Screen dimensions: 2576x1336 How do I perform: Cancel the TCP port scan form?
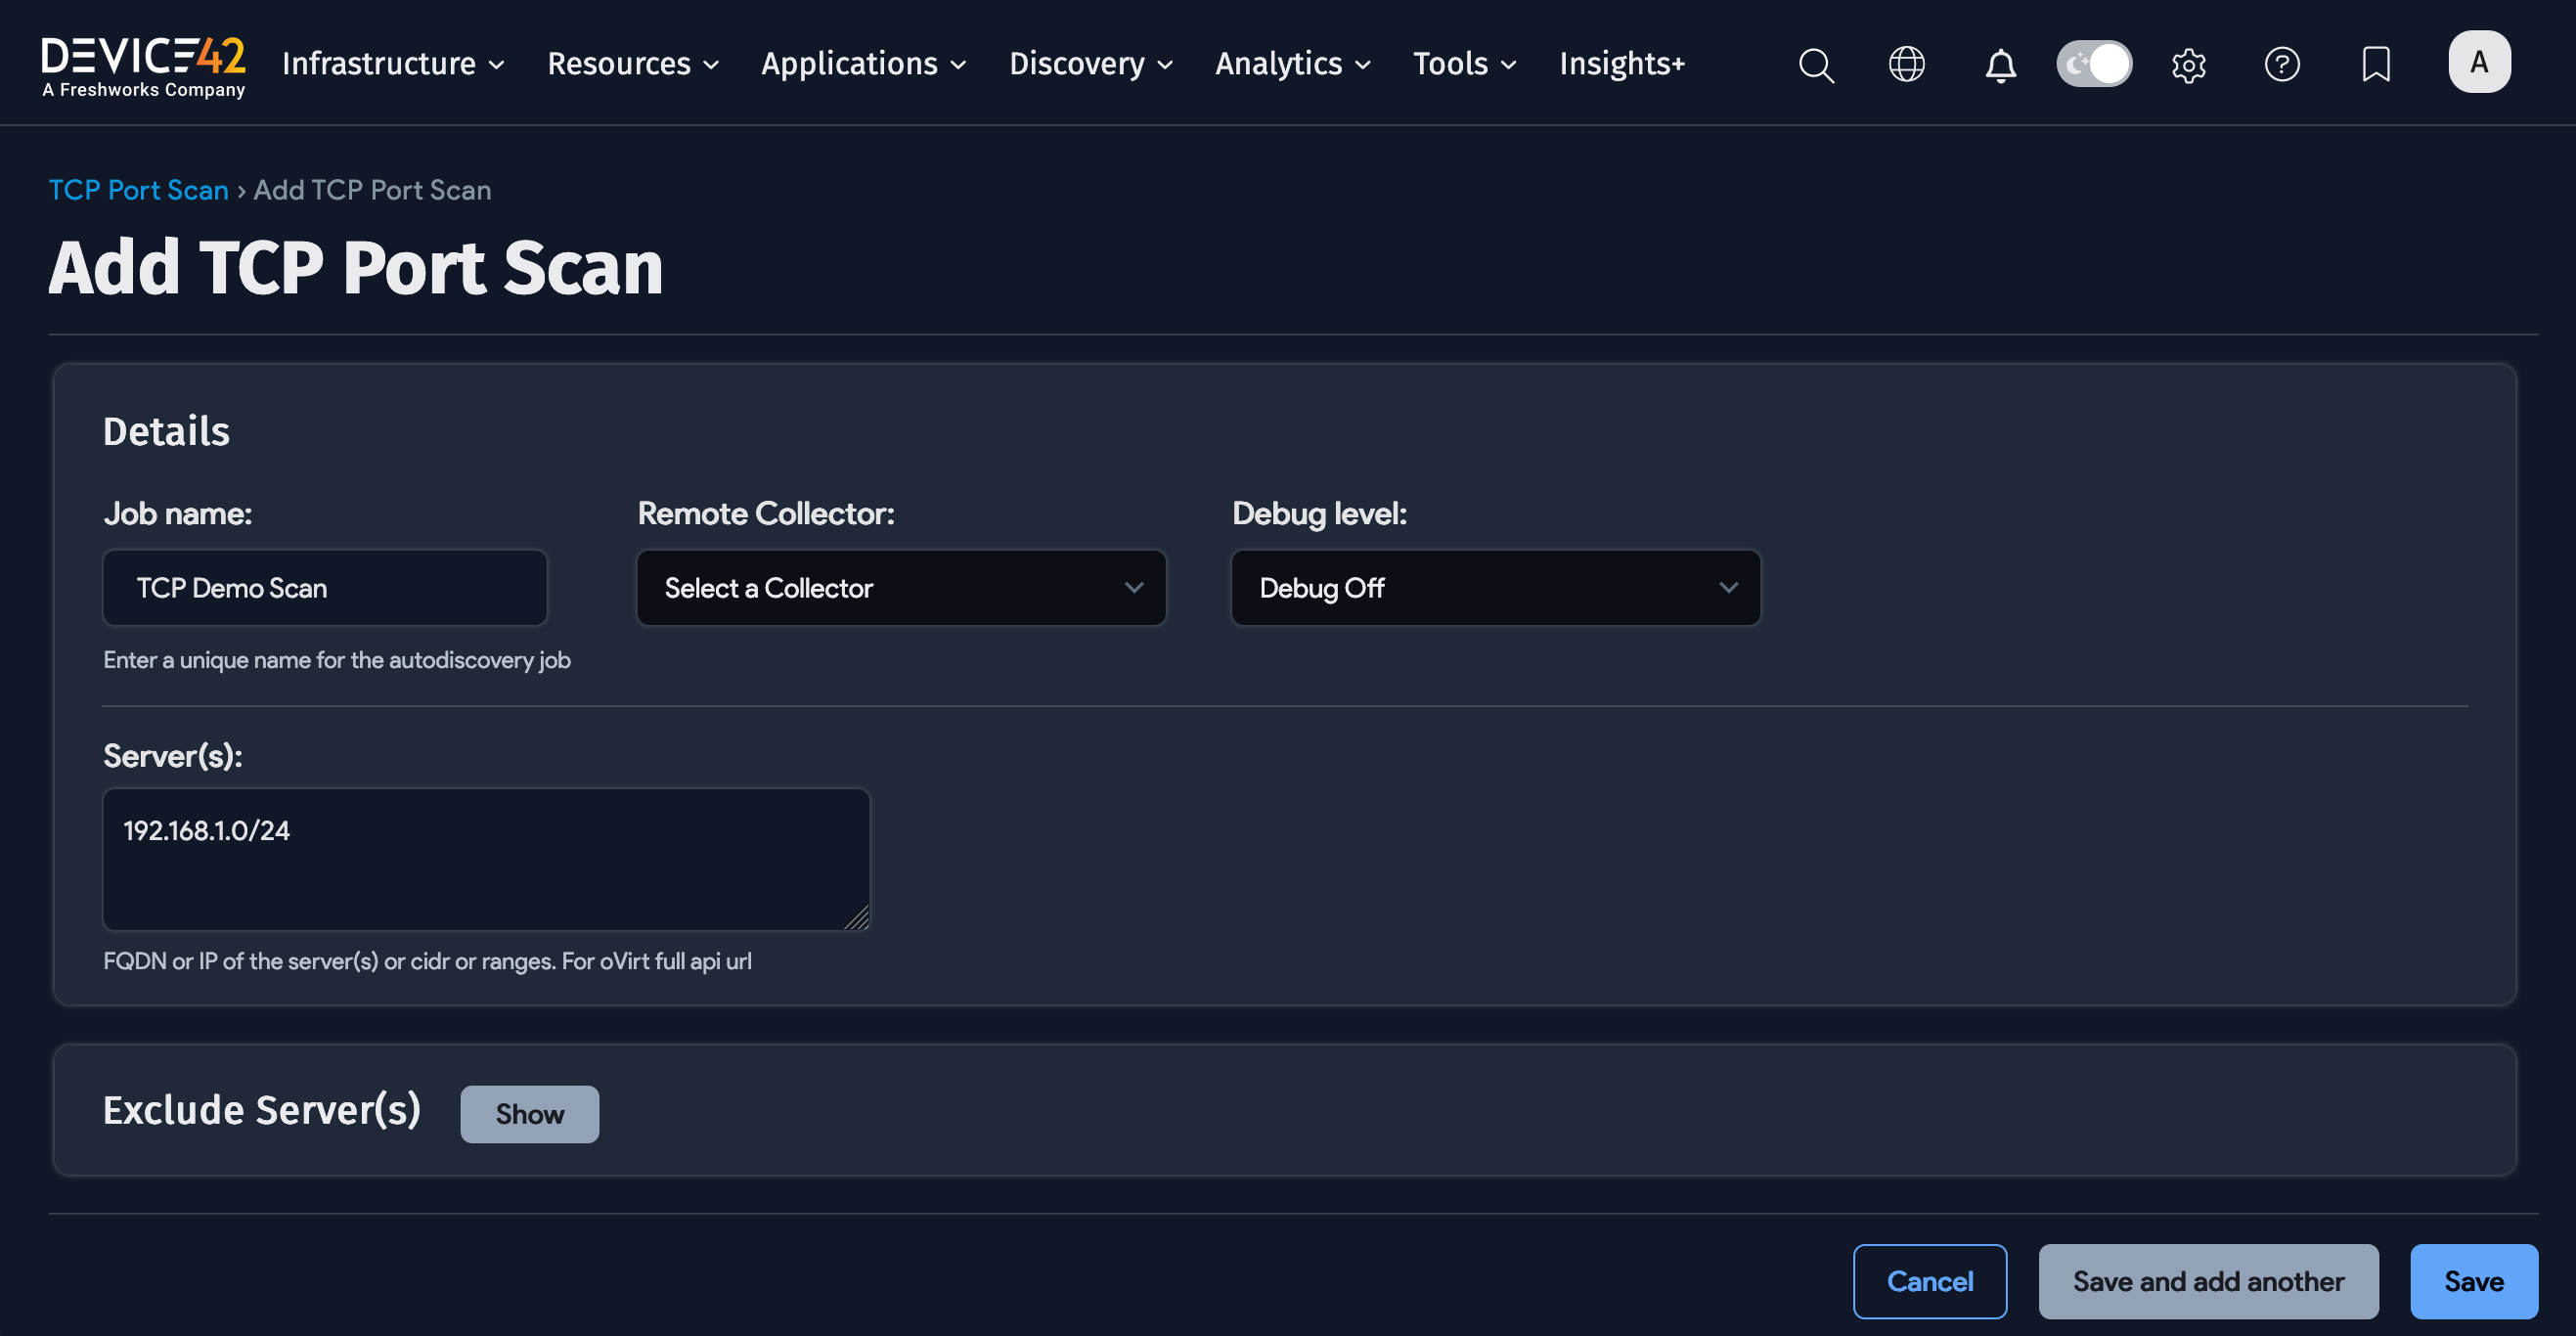1930,1281
